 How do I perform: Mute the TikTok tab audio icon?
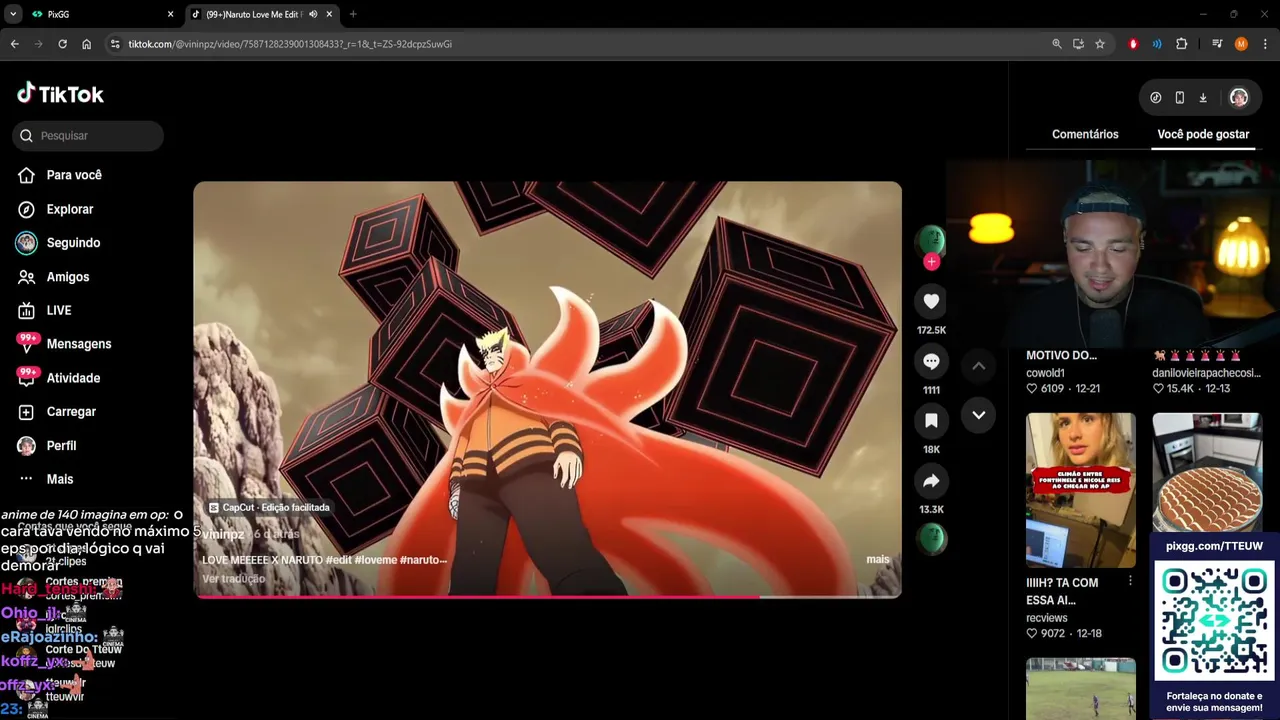click(x=313, y=14)
